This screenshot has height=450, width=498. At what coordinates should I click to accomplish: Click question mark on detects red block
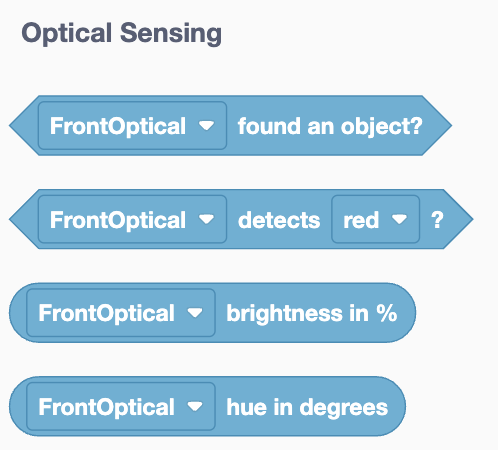pyautogui.click(x=437, y=220)
